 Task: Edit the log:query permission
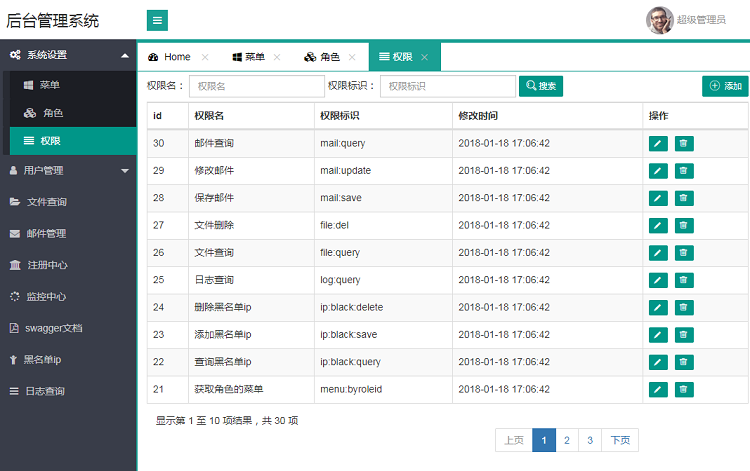click(658, 280)
